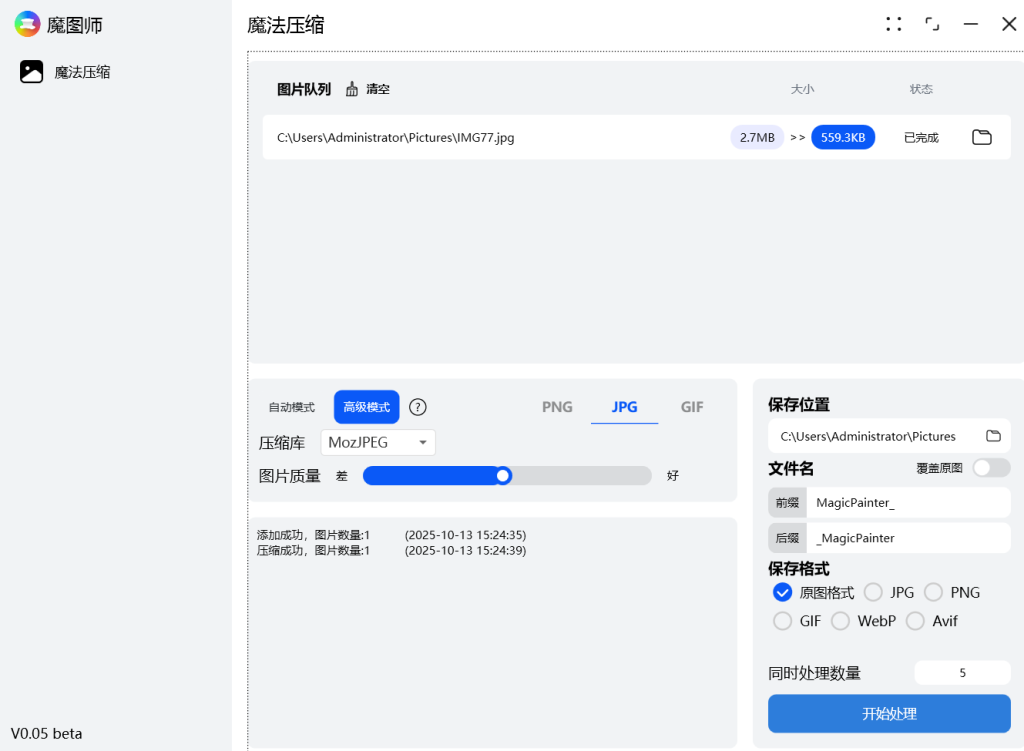Switch to the GIF compression tab

pyautogui.click(x=692, y=407)
